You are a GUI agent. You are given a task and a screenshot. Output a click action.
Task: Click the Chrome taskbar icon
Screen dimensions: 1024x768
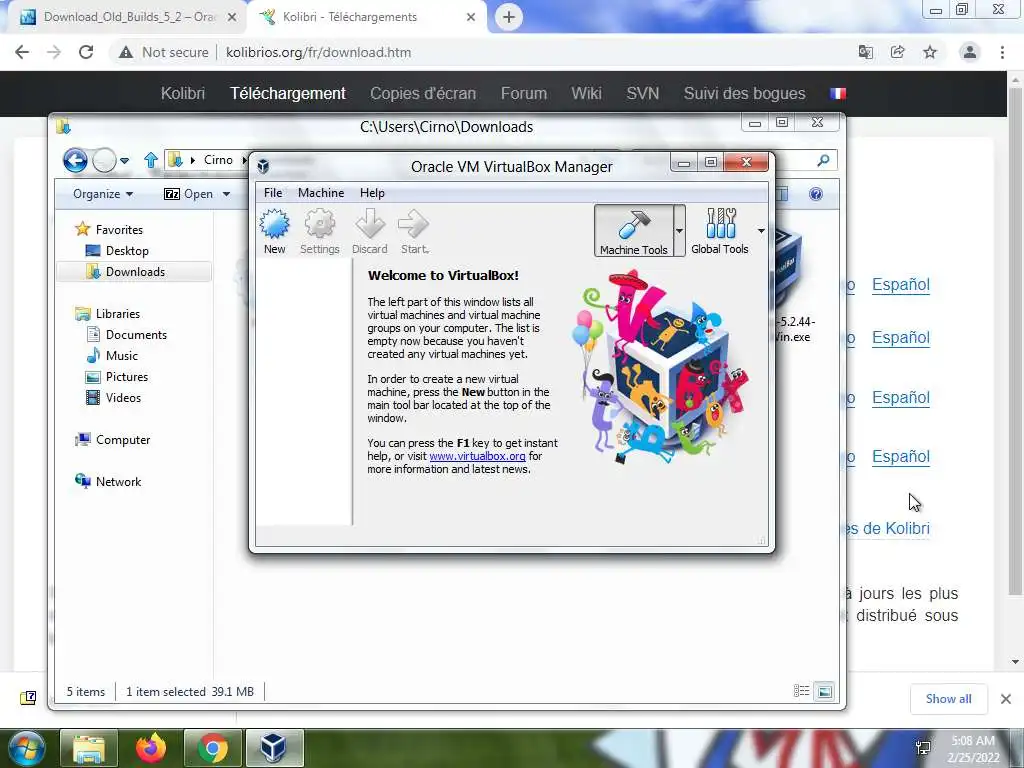pyautogui.click(x=213, y=748)
